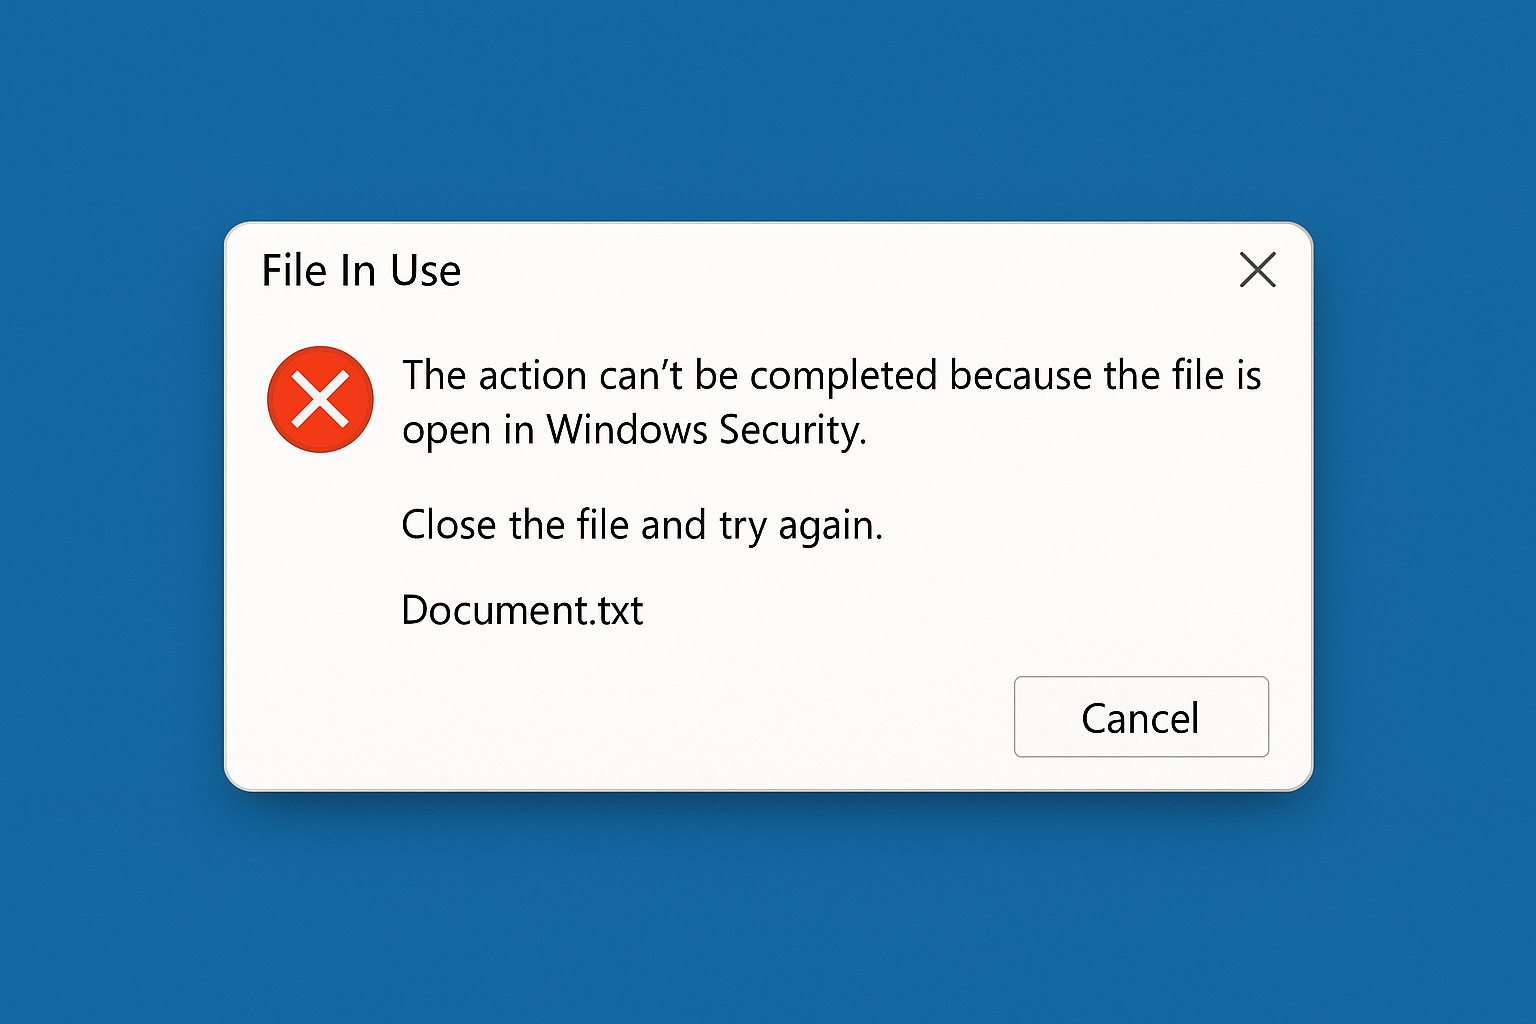
Task: Select the Document.txt file name
Action: pyautogui.click(x=522, y=610)
